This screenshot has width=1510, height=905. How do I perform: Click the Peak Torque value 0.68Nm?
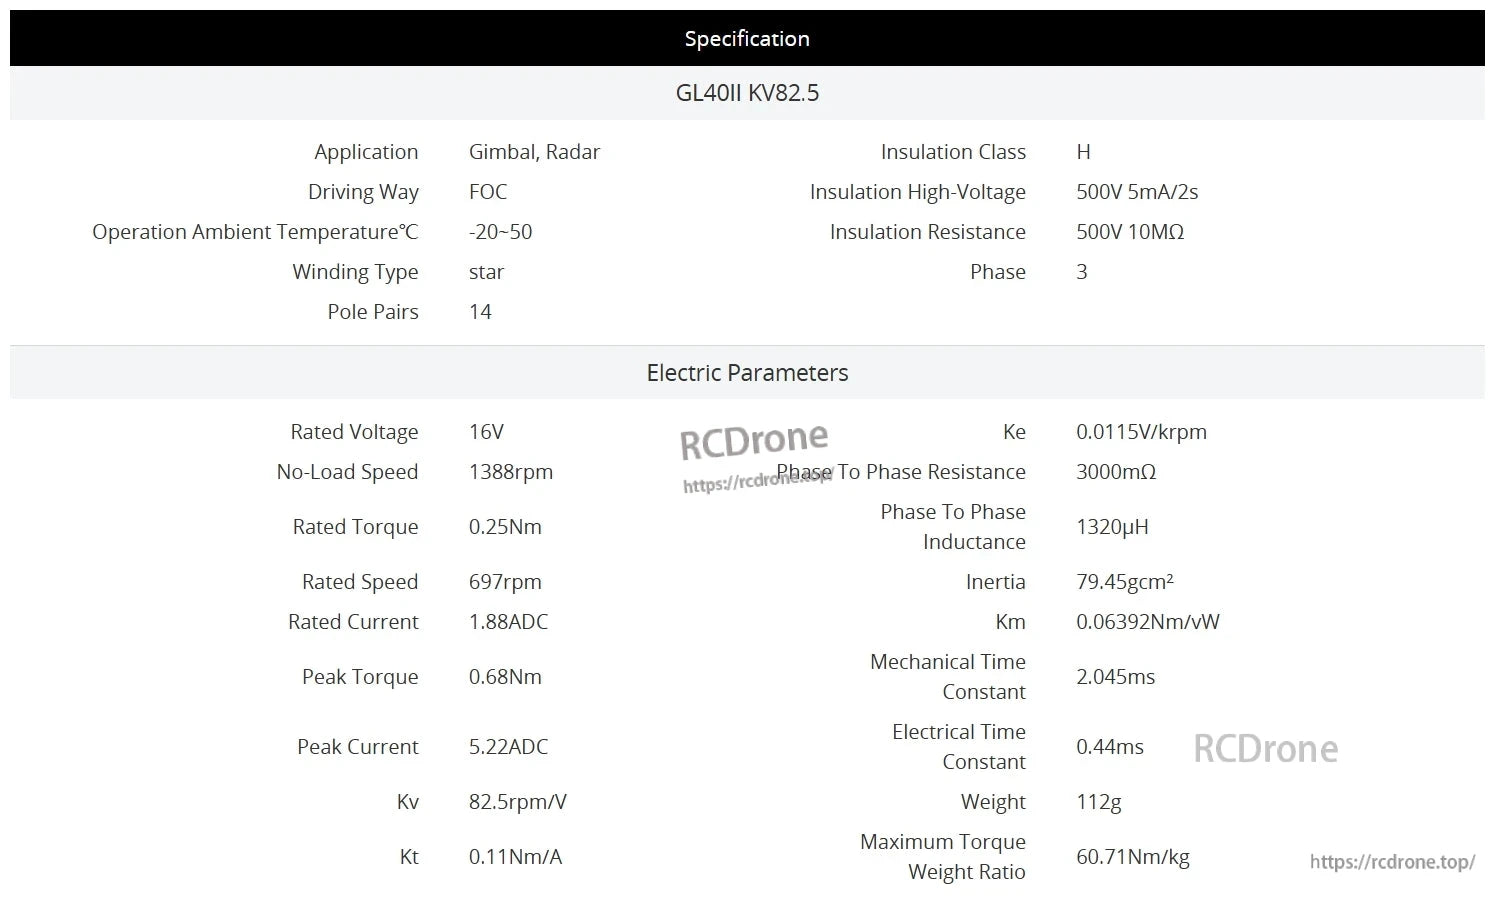pos(505,677)
